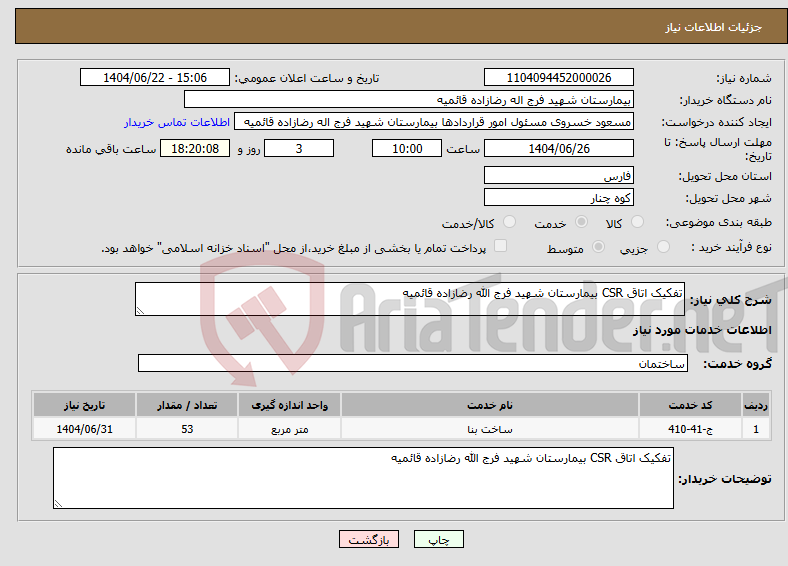Click the نام دستگاه خریدار label
The image size is (788, 566).
point(726,101)
